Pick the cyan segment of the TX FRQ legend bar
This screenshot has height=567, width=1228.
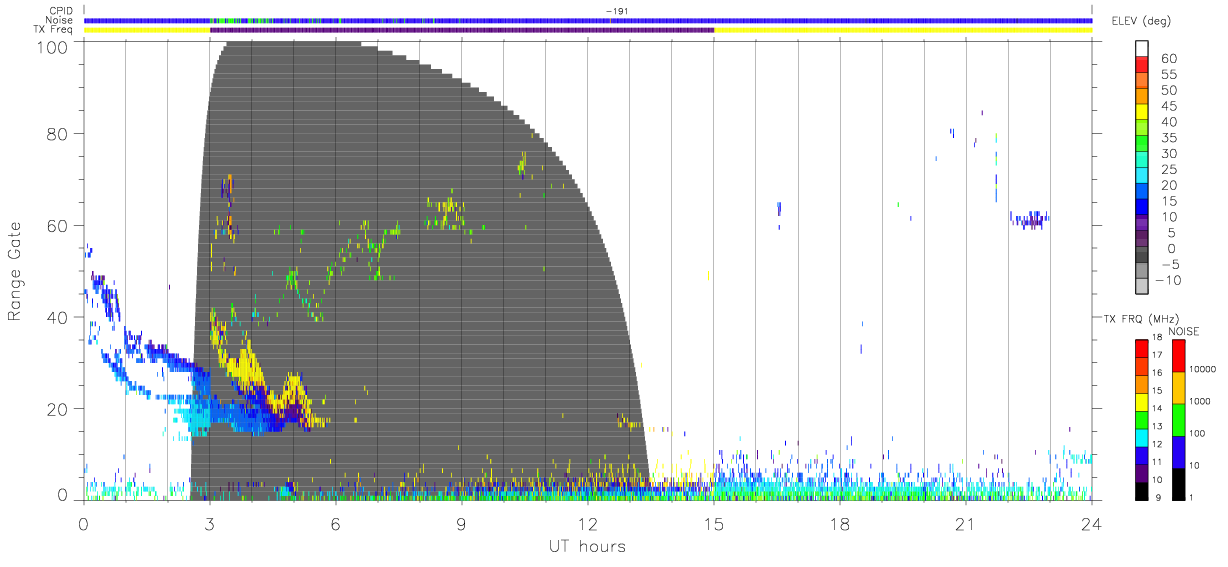coord(1142,436)
